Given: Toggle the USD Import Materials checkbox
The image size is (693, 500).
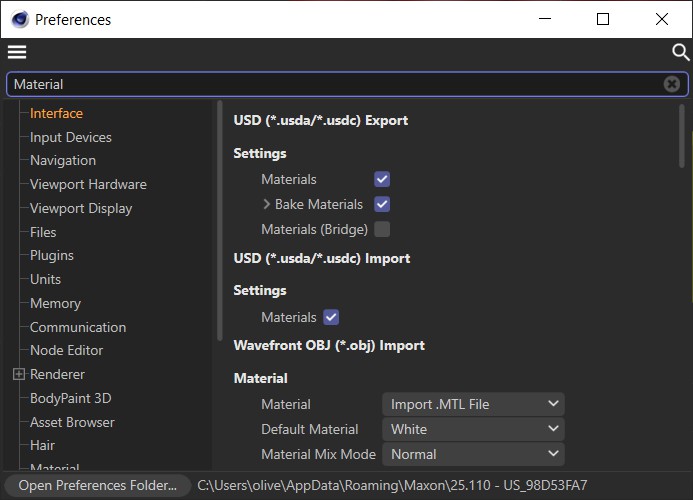Looking at the screenshot, I should click(x=331, y=317).
